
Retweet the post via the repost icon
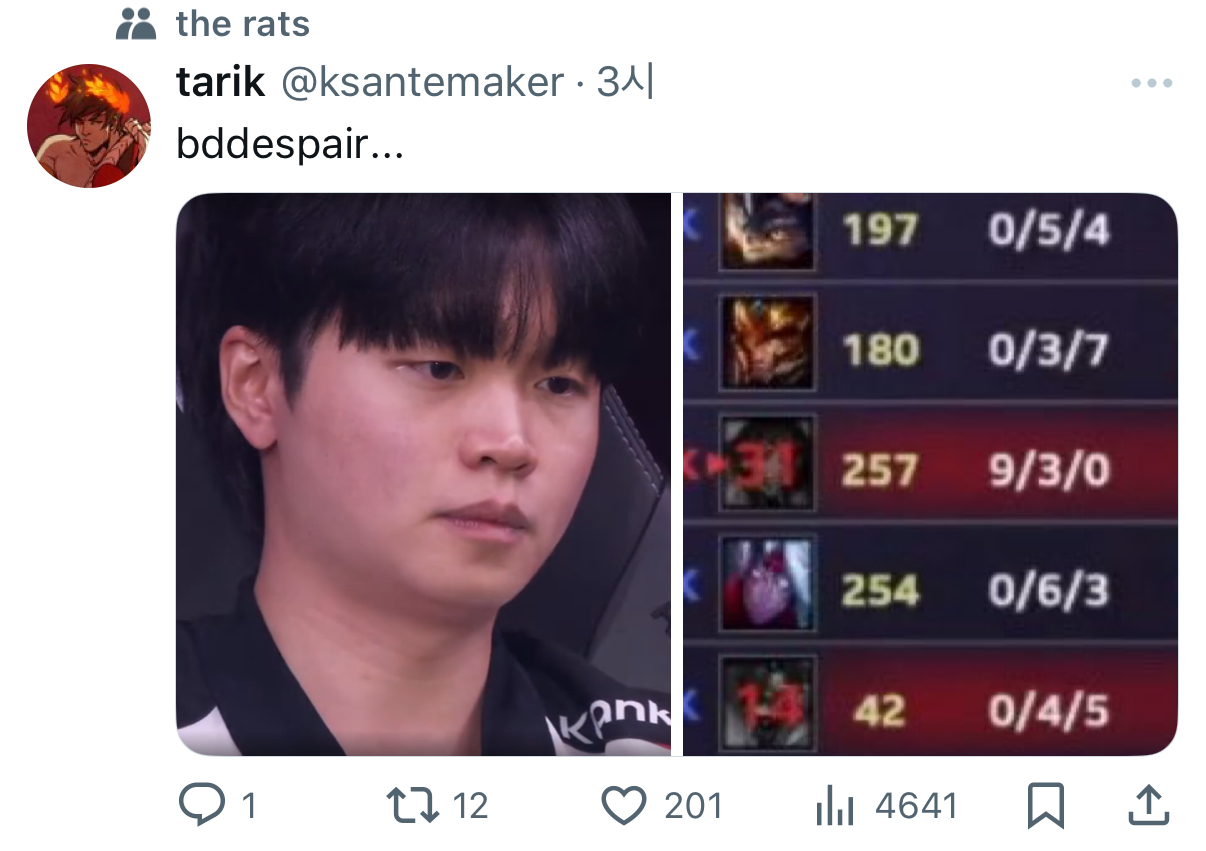413,806
